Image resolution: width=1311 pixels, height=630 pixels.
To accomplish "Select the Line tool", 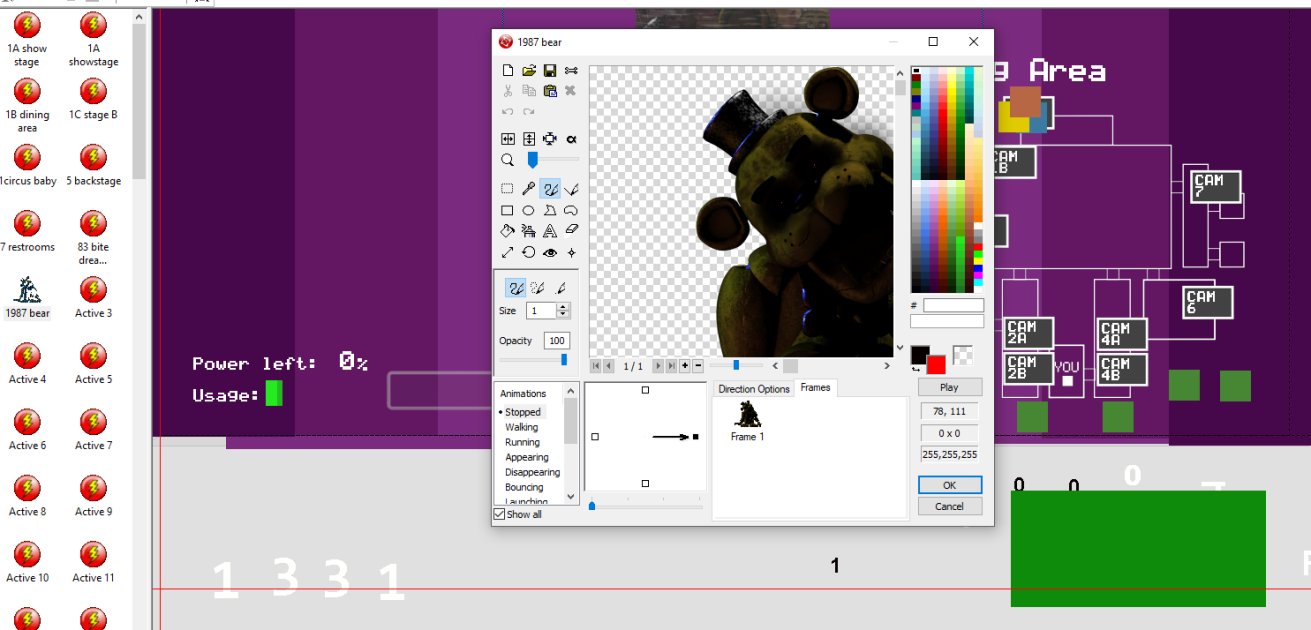I will coord(571,188).
